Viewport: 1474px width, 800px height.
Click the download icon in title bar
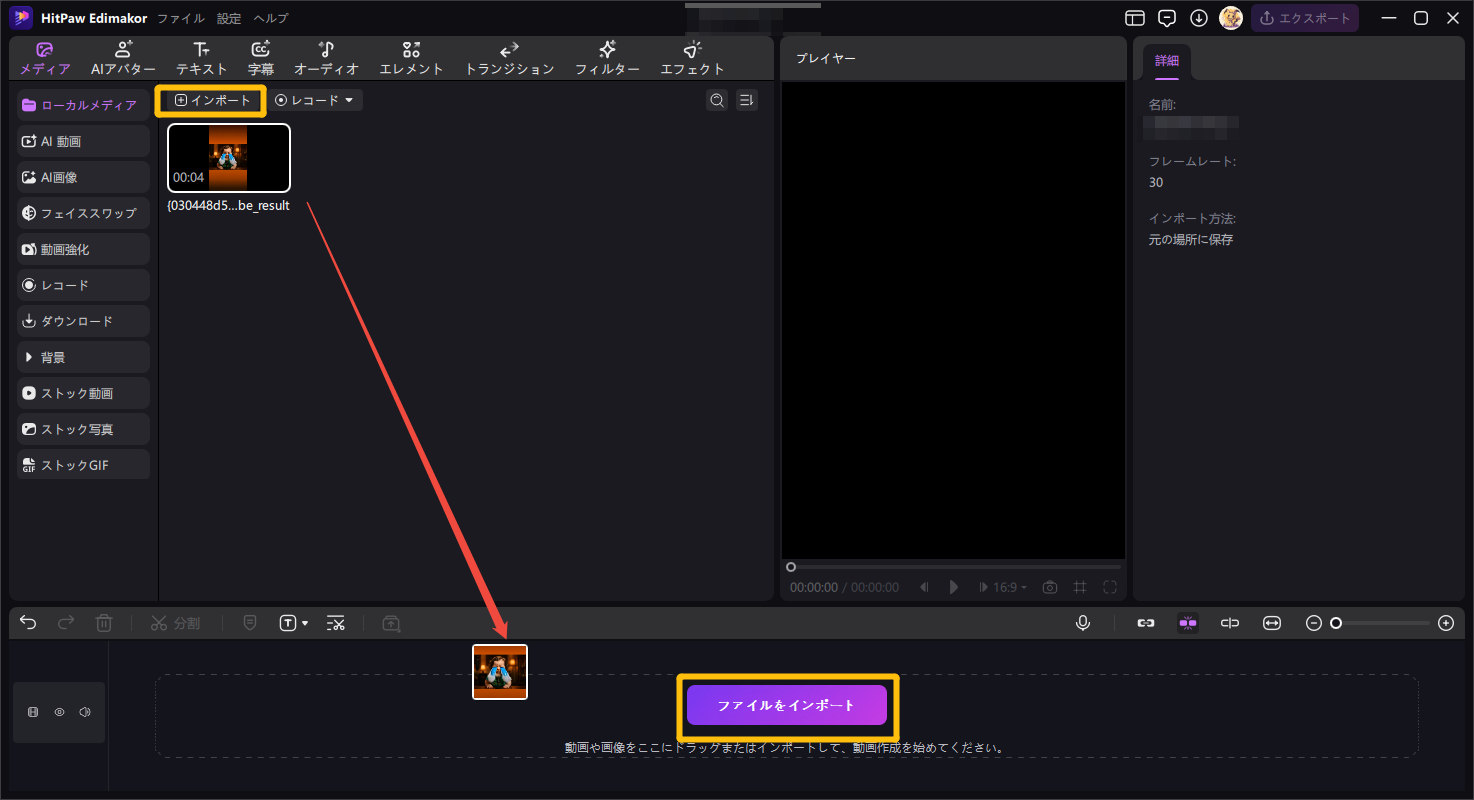[x=1198, y=18]
